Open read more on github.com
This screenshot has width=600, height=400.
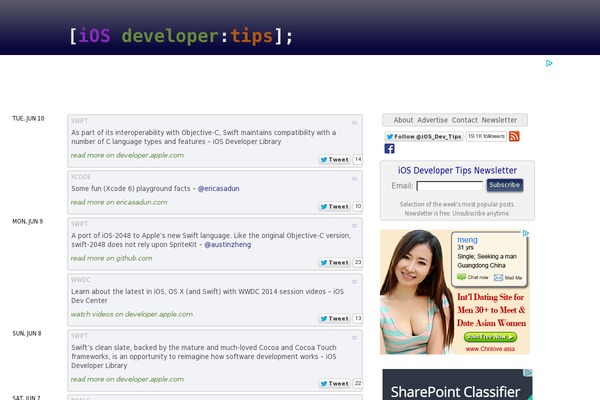click(x=111, y=258)
